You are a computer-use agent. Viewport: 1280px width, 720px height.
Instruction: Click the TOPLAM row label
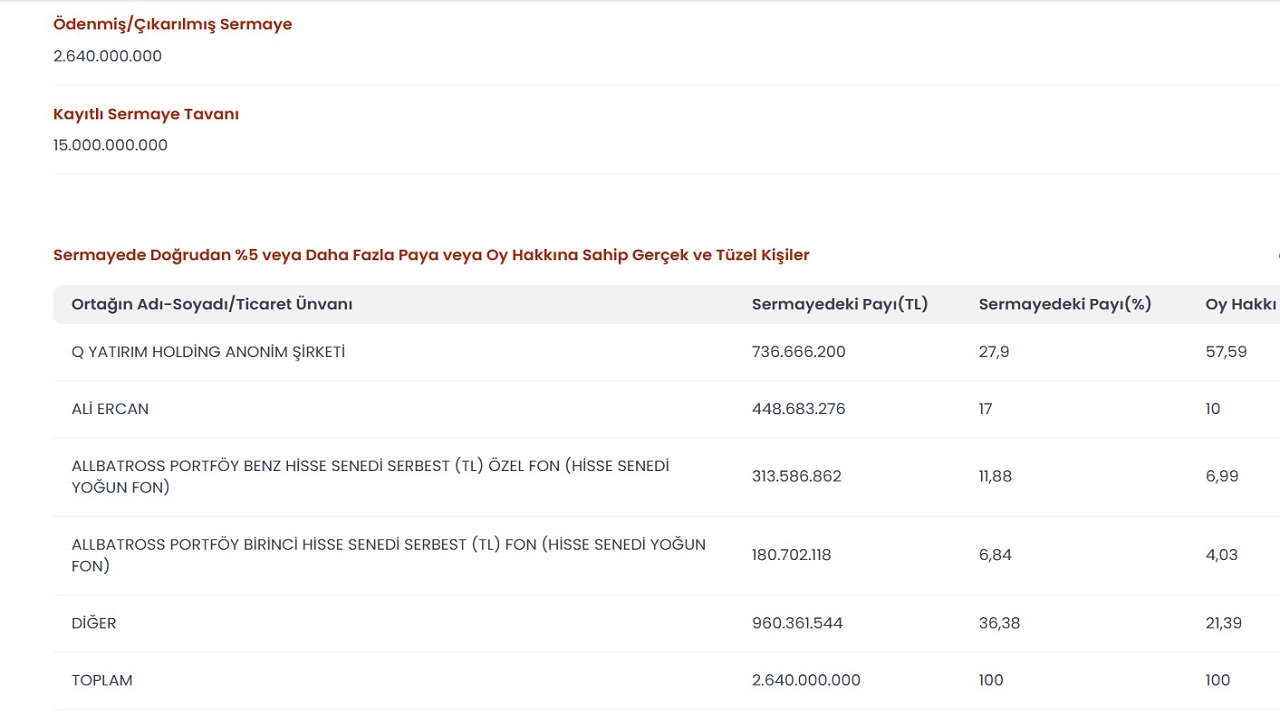click(x=102, y=680)
